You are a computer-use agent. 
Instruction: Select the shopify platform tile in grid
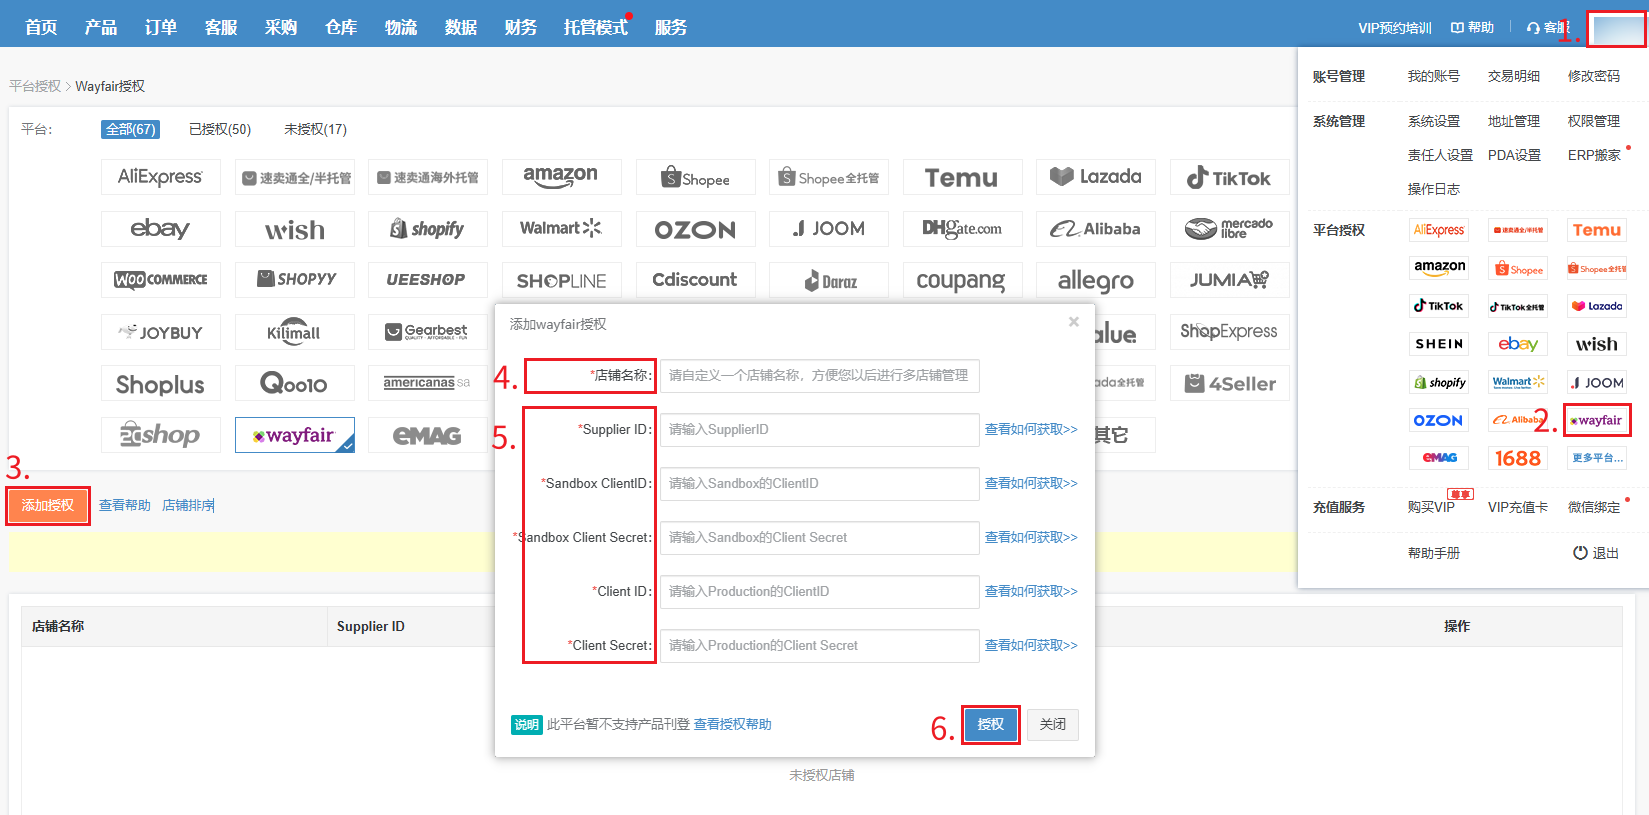428,229
